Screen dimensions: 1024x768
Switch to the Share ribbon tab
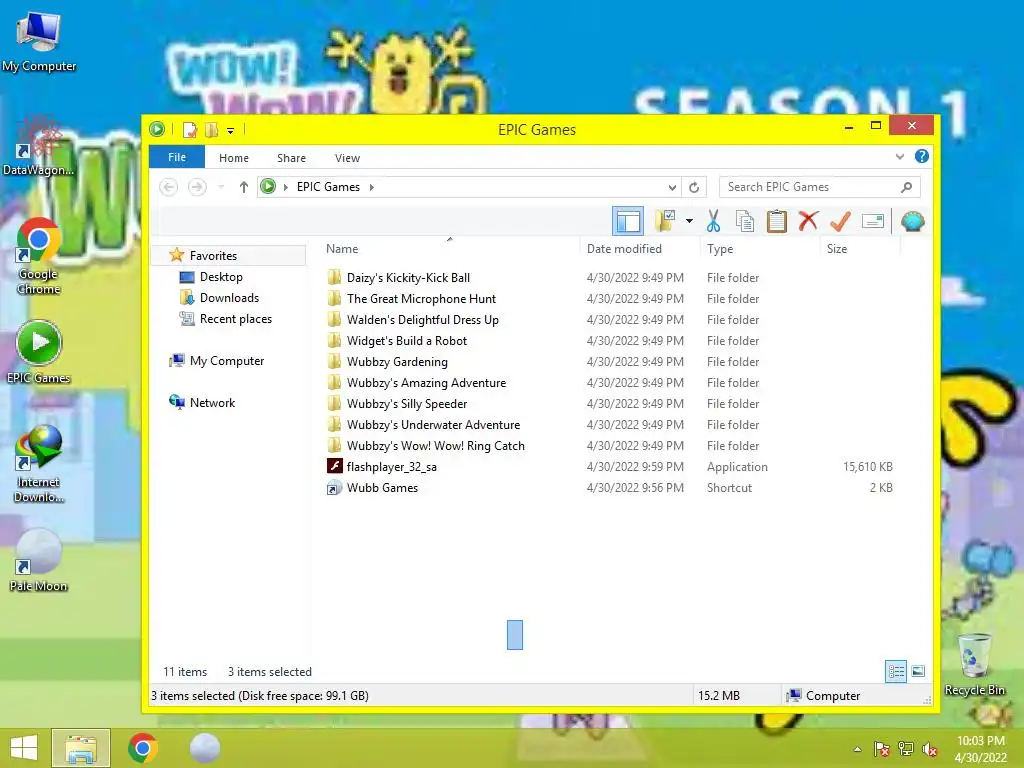pos(291,158)
